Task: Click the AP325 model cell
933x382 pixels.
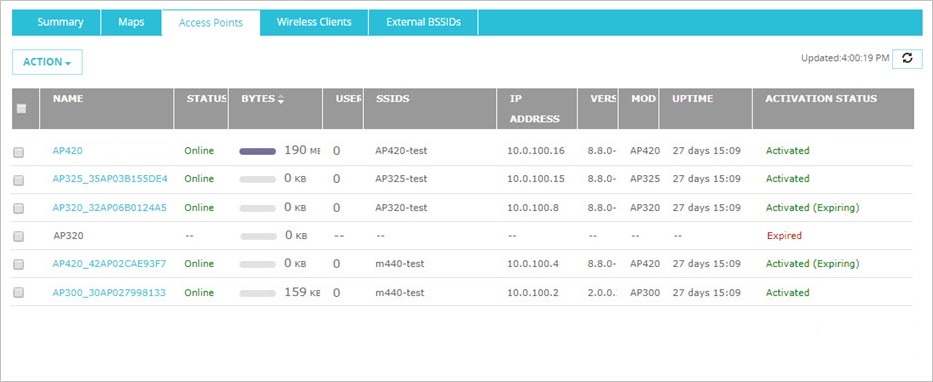Action: tap(645, 179)
